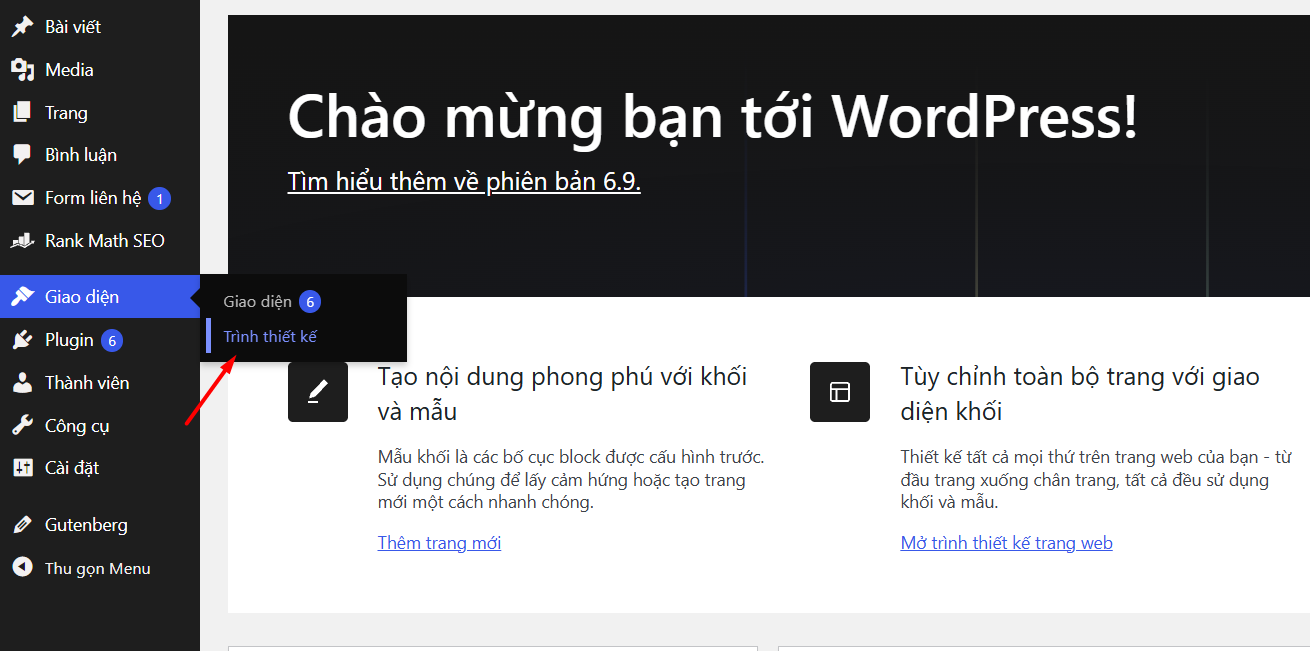Open the Rank Math SEO icon
Viewport: 1310px width, 651px height.
coord(21,240)
